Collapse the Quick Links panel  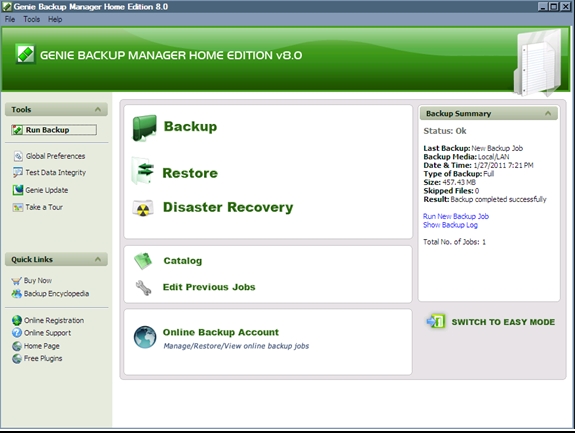[98, 259]
